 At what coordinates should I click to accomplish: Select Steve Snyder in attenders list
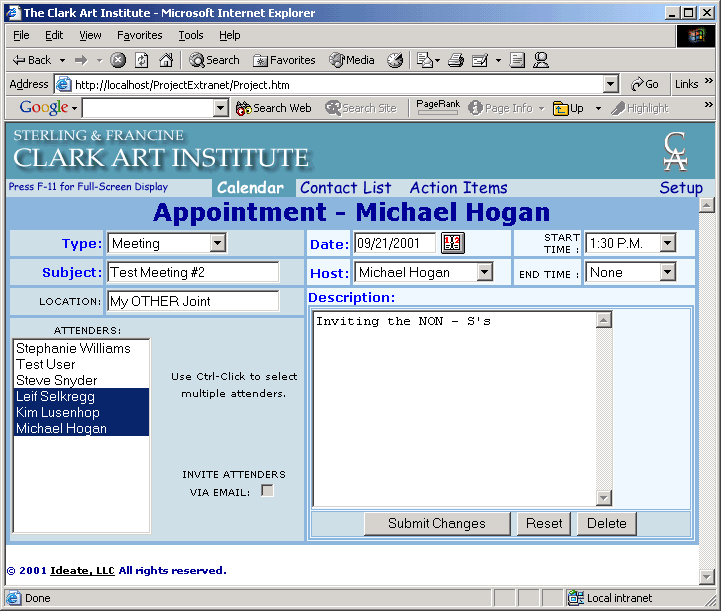coord(81,381)
